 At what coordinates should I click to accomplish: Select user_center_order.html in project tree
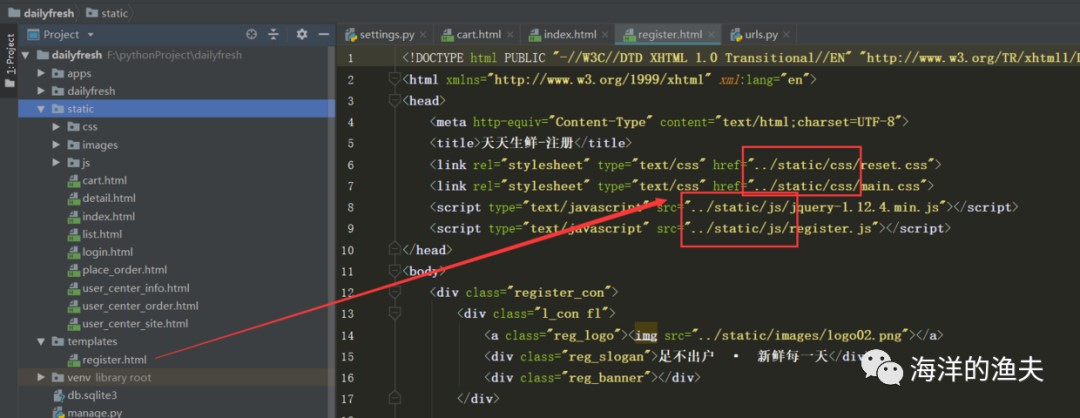pos(140,306)
